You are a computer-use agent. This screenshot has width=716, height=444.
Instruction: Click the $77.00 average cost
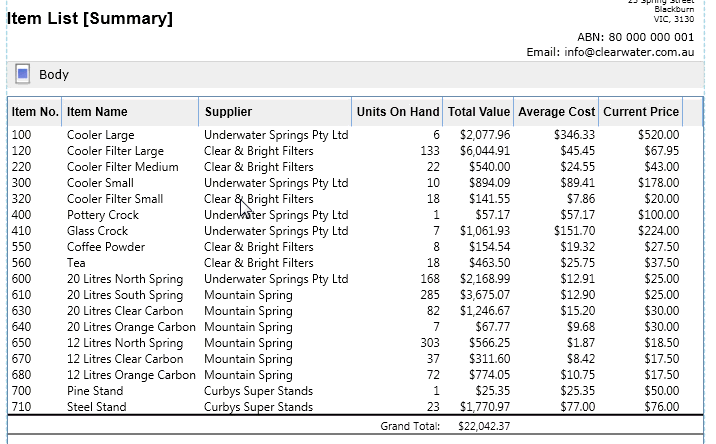click(x=578, y=407)
